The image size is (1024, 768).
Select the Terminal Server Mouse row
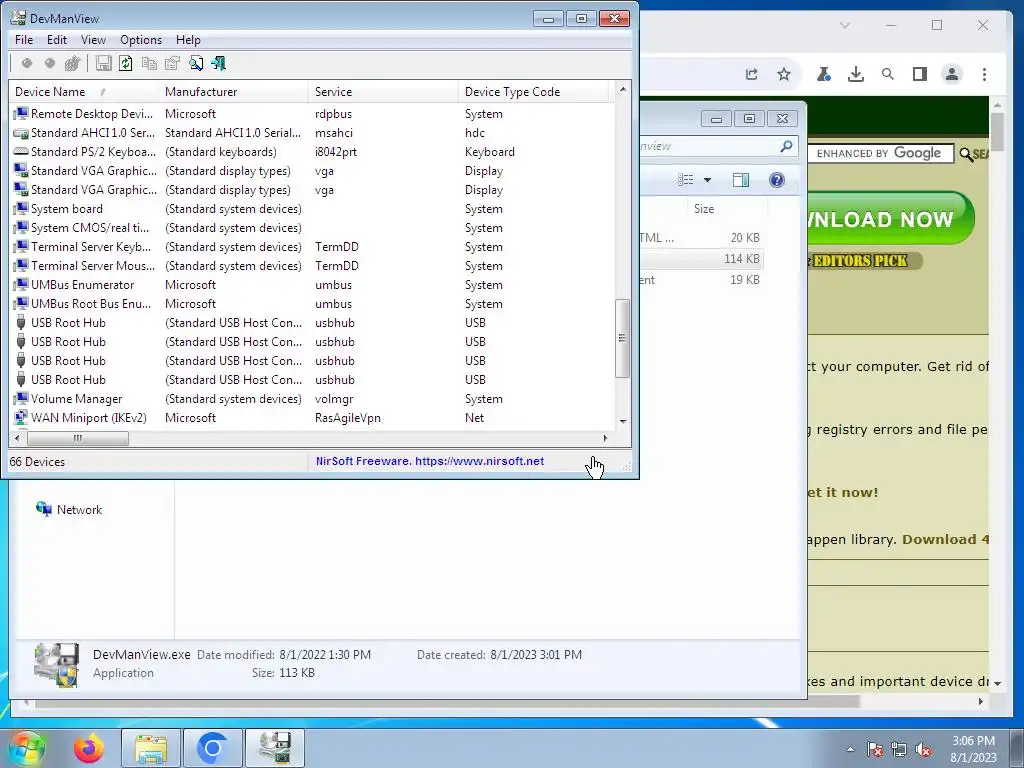pos(312,266)
